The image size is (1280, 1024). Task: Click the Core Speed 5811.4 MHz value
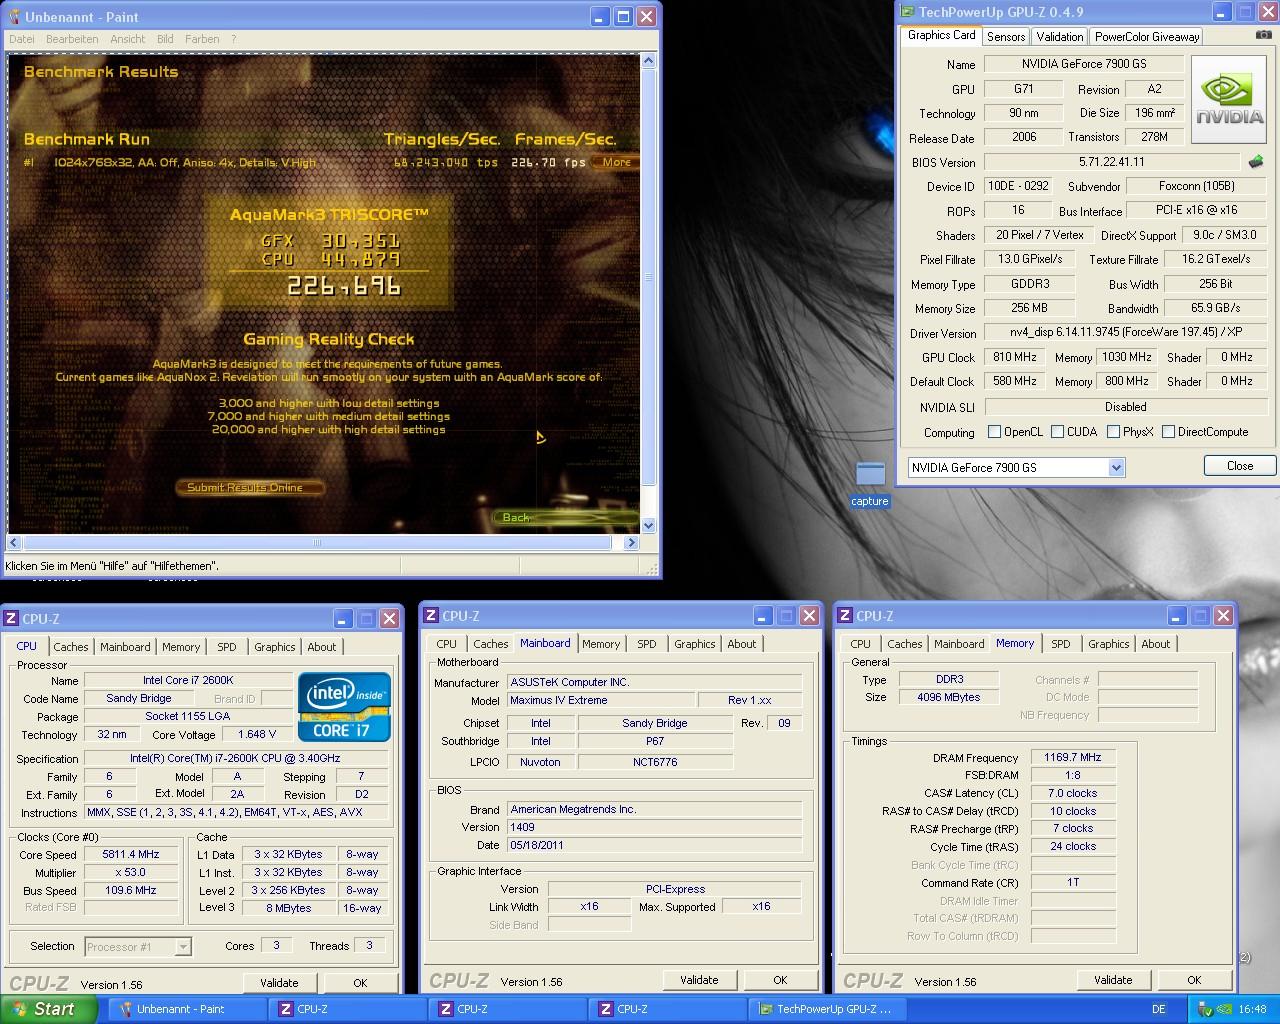131,855
